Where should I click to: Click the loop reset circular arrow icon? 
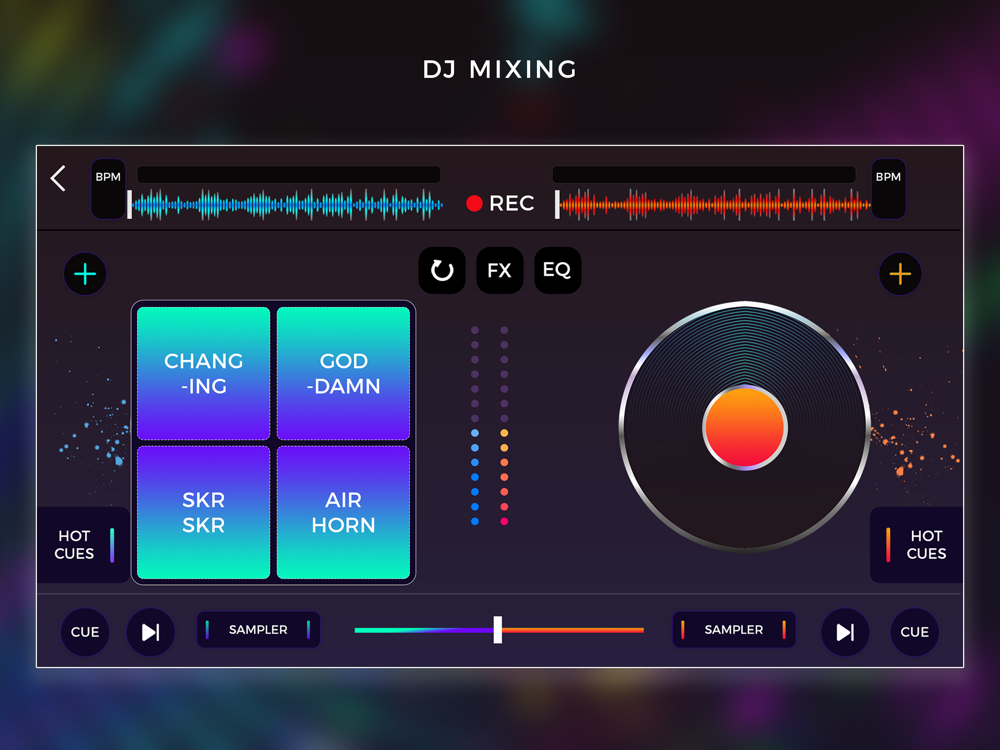[x=442, y=270]
